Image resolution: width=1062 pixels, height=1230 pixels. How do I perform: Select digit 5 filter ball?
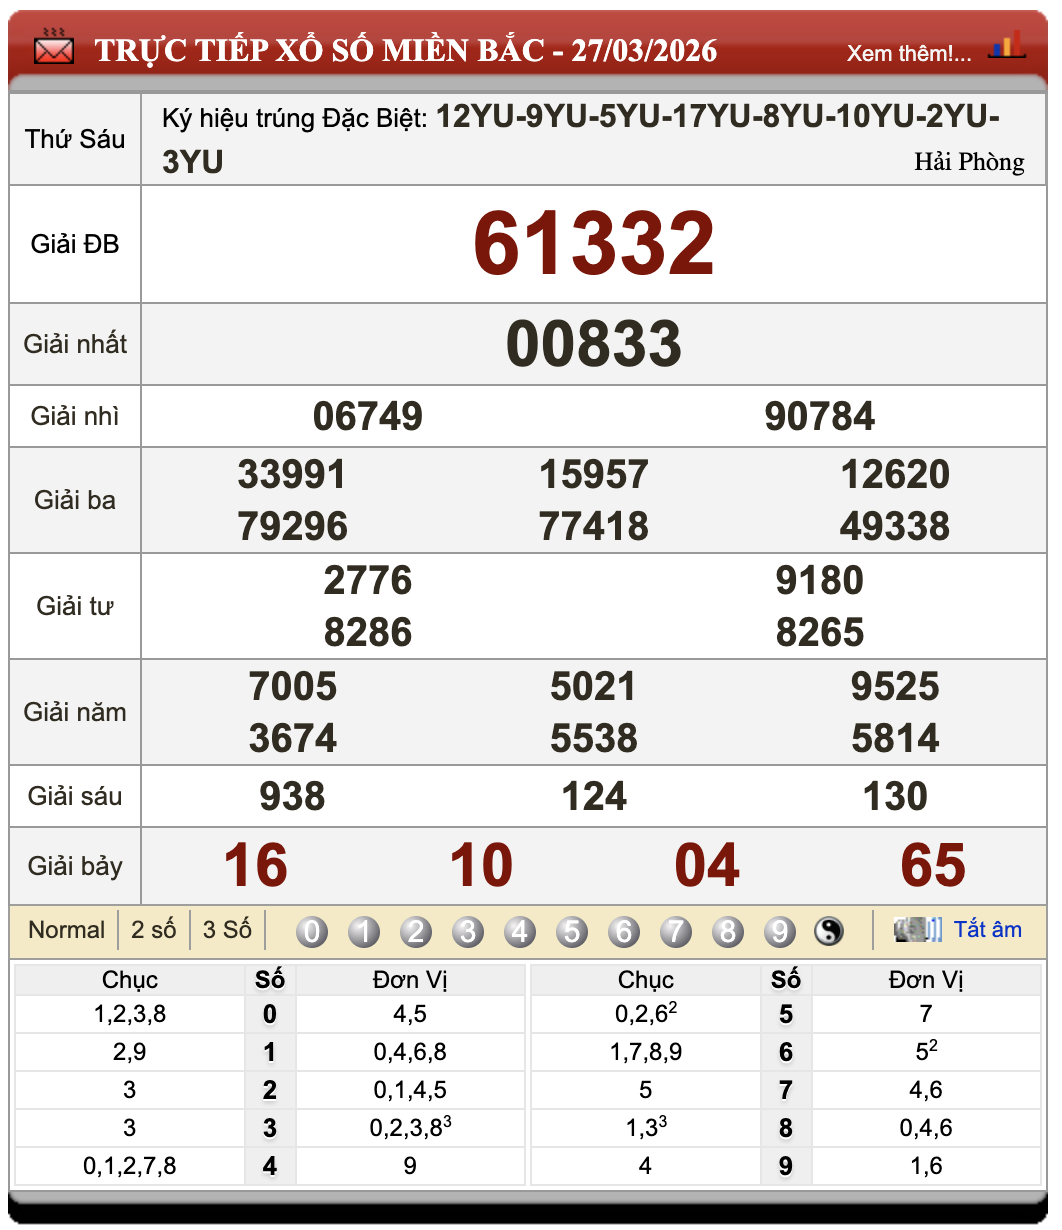tap(572, 932)
